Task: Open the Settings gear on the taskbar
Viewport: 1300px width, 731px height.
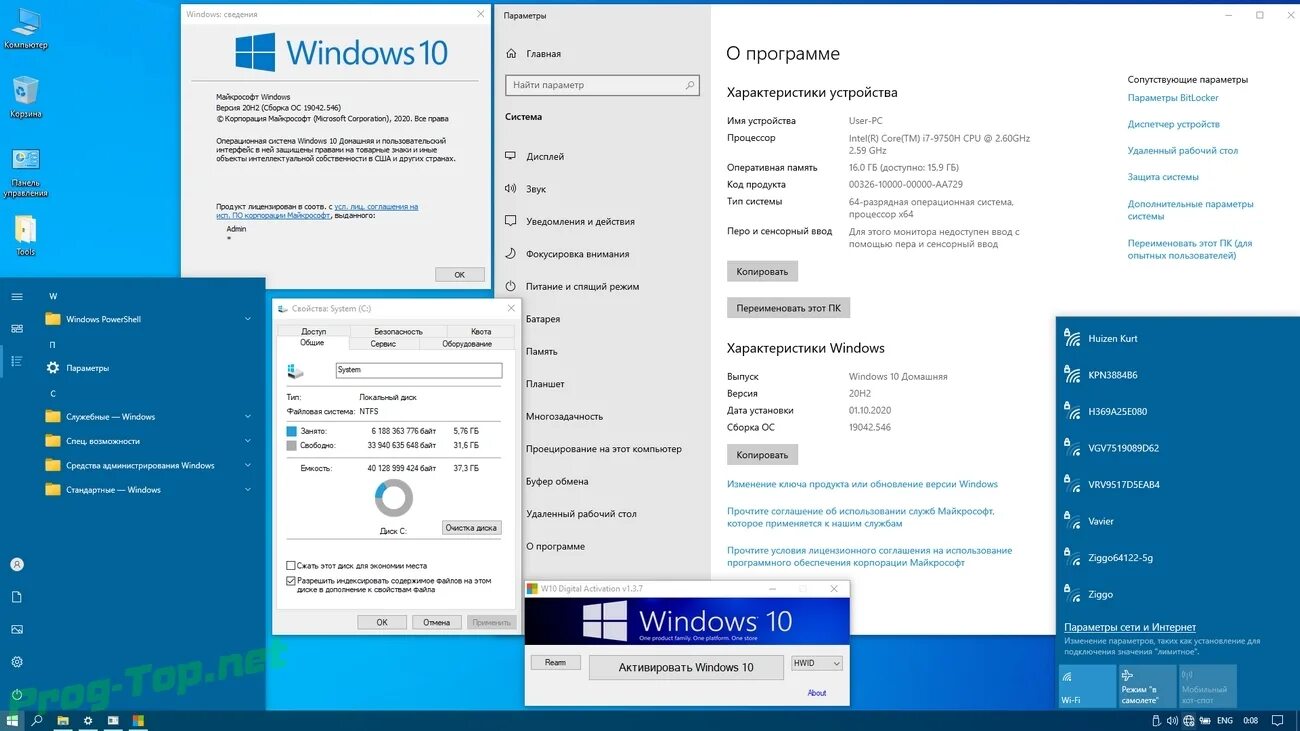Action: click(88, 720)
